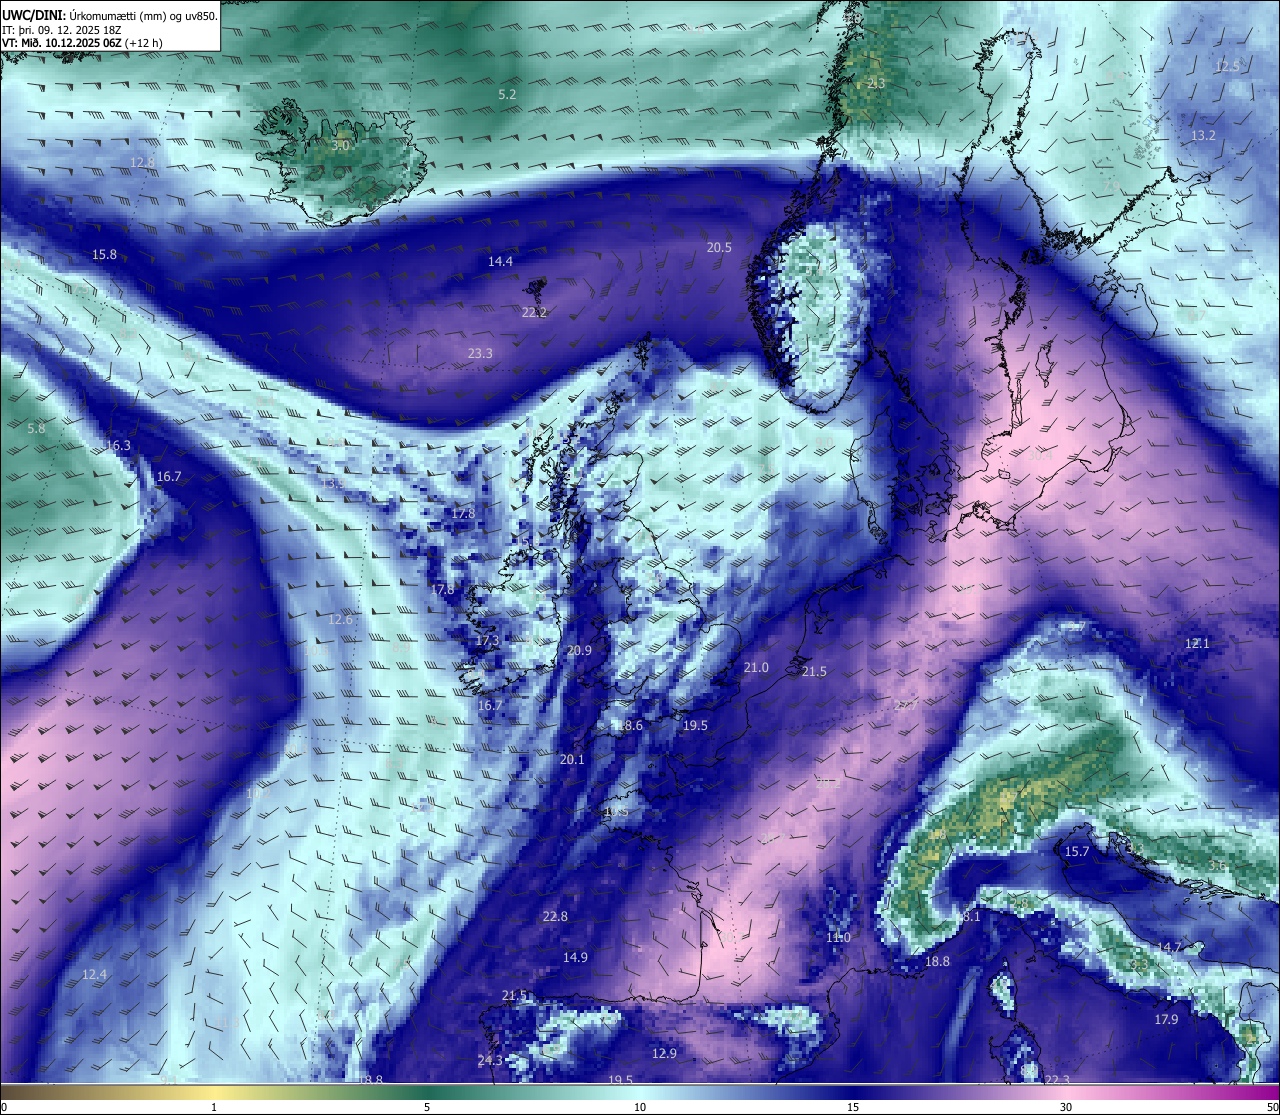Click the 30 tick on the color scale

(x=1066, y=1107)
